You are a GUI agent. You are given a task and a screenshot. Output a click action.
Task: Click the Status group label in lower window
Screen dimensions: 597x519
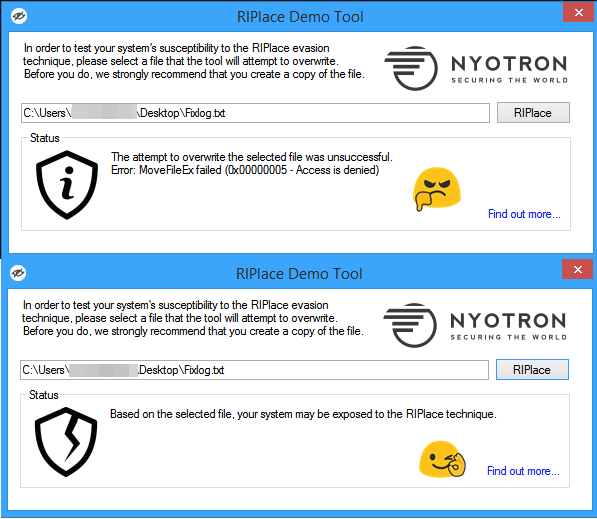coord(44,395)
